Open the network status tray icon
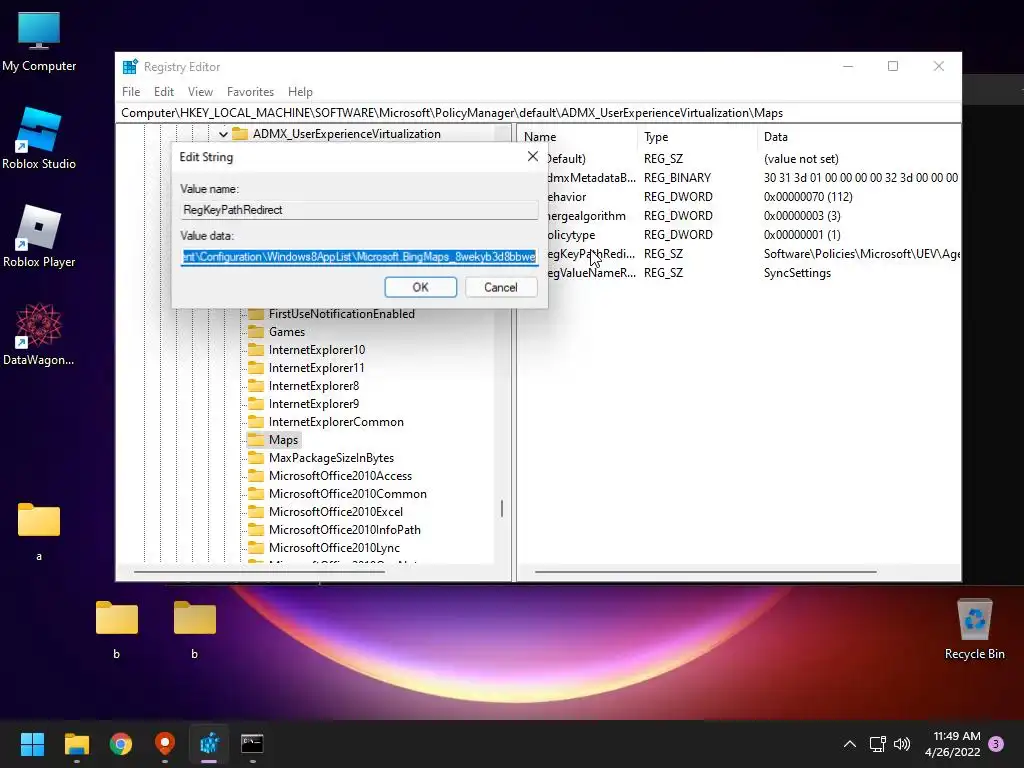The height and width of the screenshot is (768, 1024). coord(877,744)
